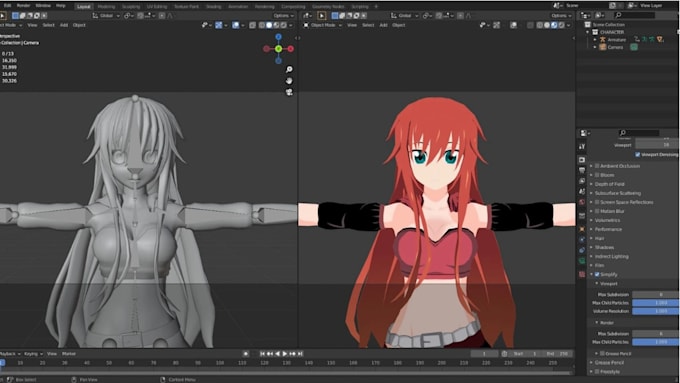Toggle the Viewport Denoising checkbox
This screenshot has height=383, width=680.
pos(638,154)
